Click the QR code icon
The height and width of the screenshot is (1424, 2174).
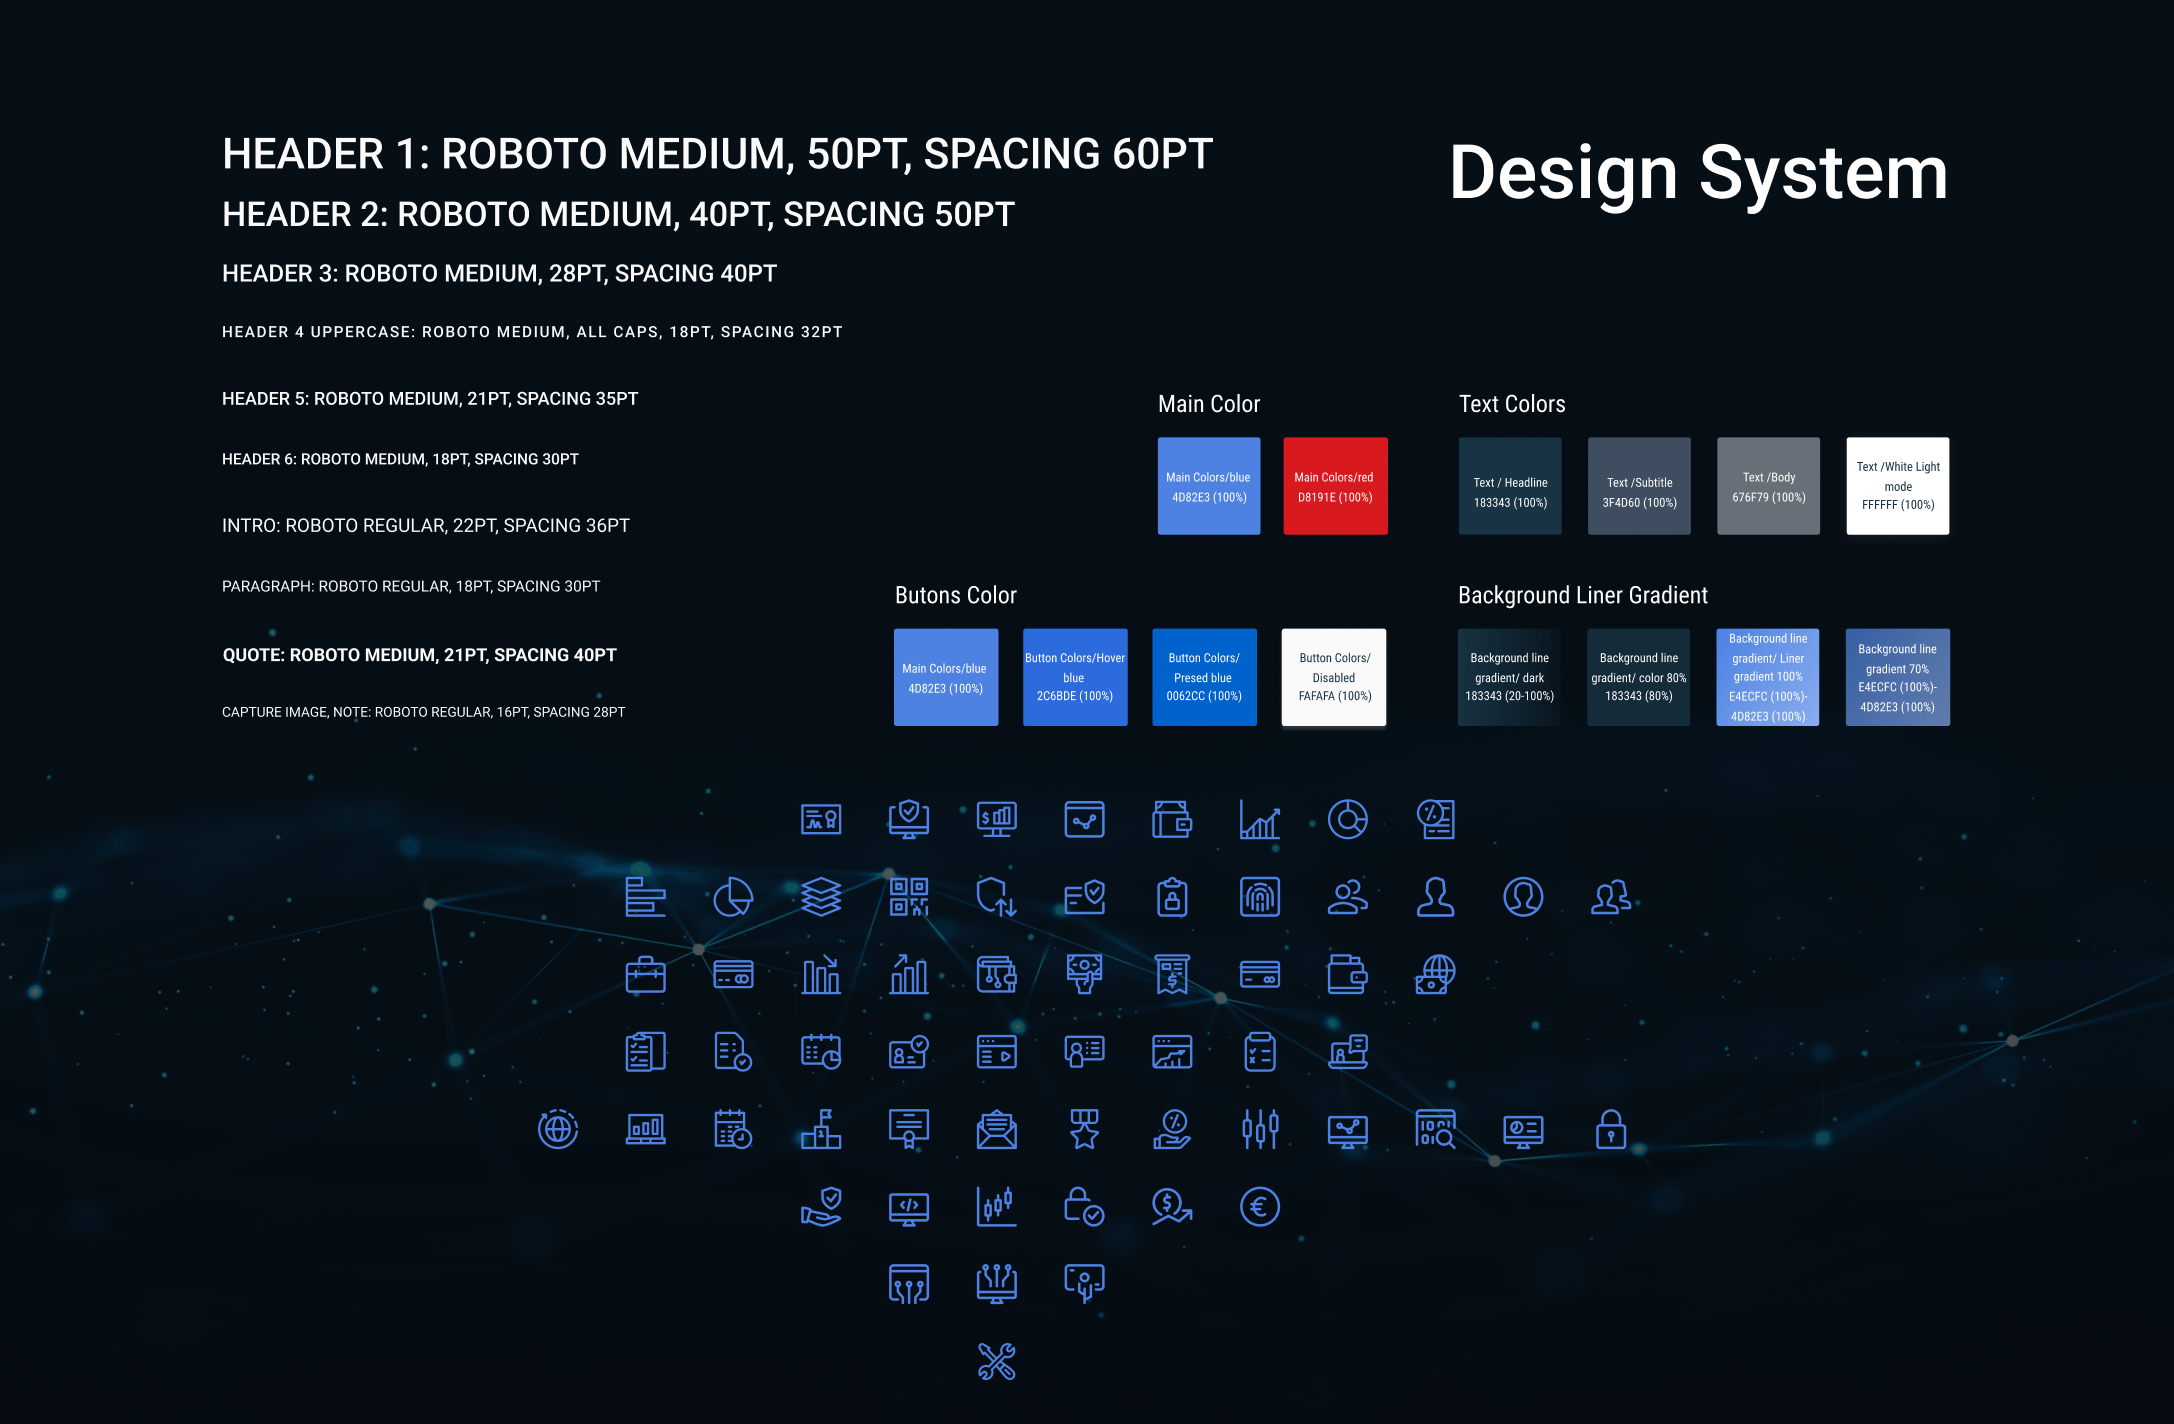coord(909,897)
